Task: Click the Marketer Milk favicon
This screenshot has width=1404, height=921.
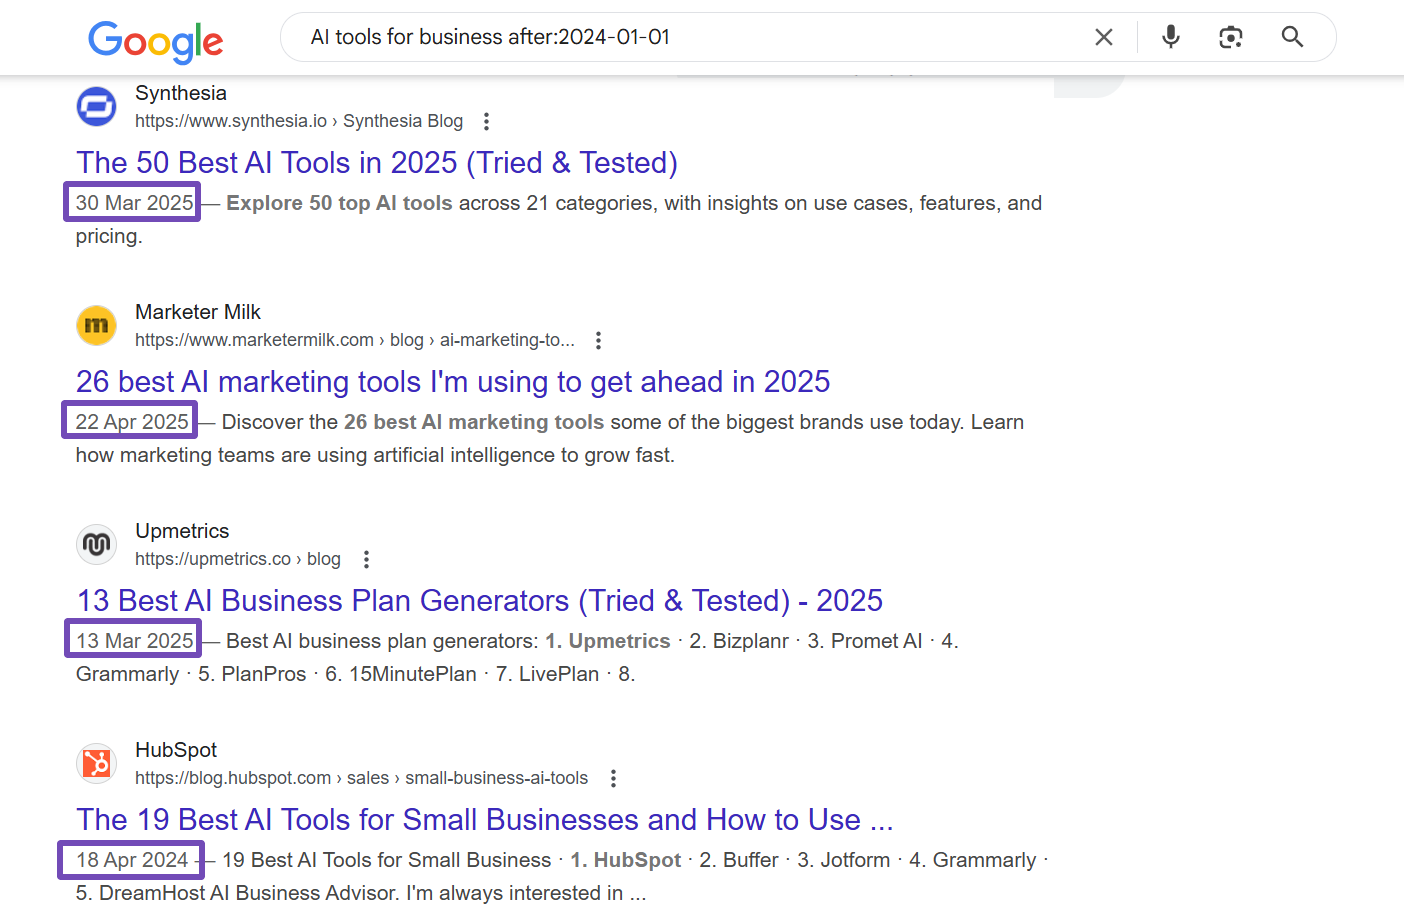Action: click(x=97, y=326)
